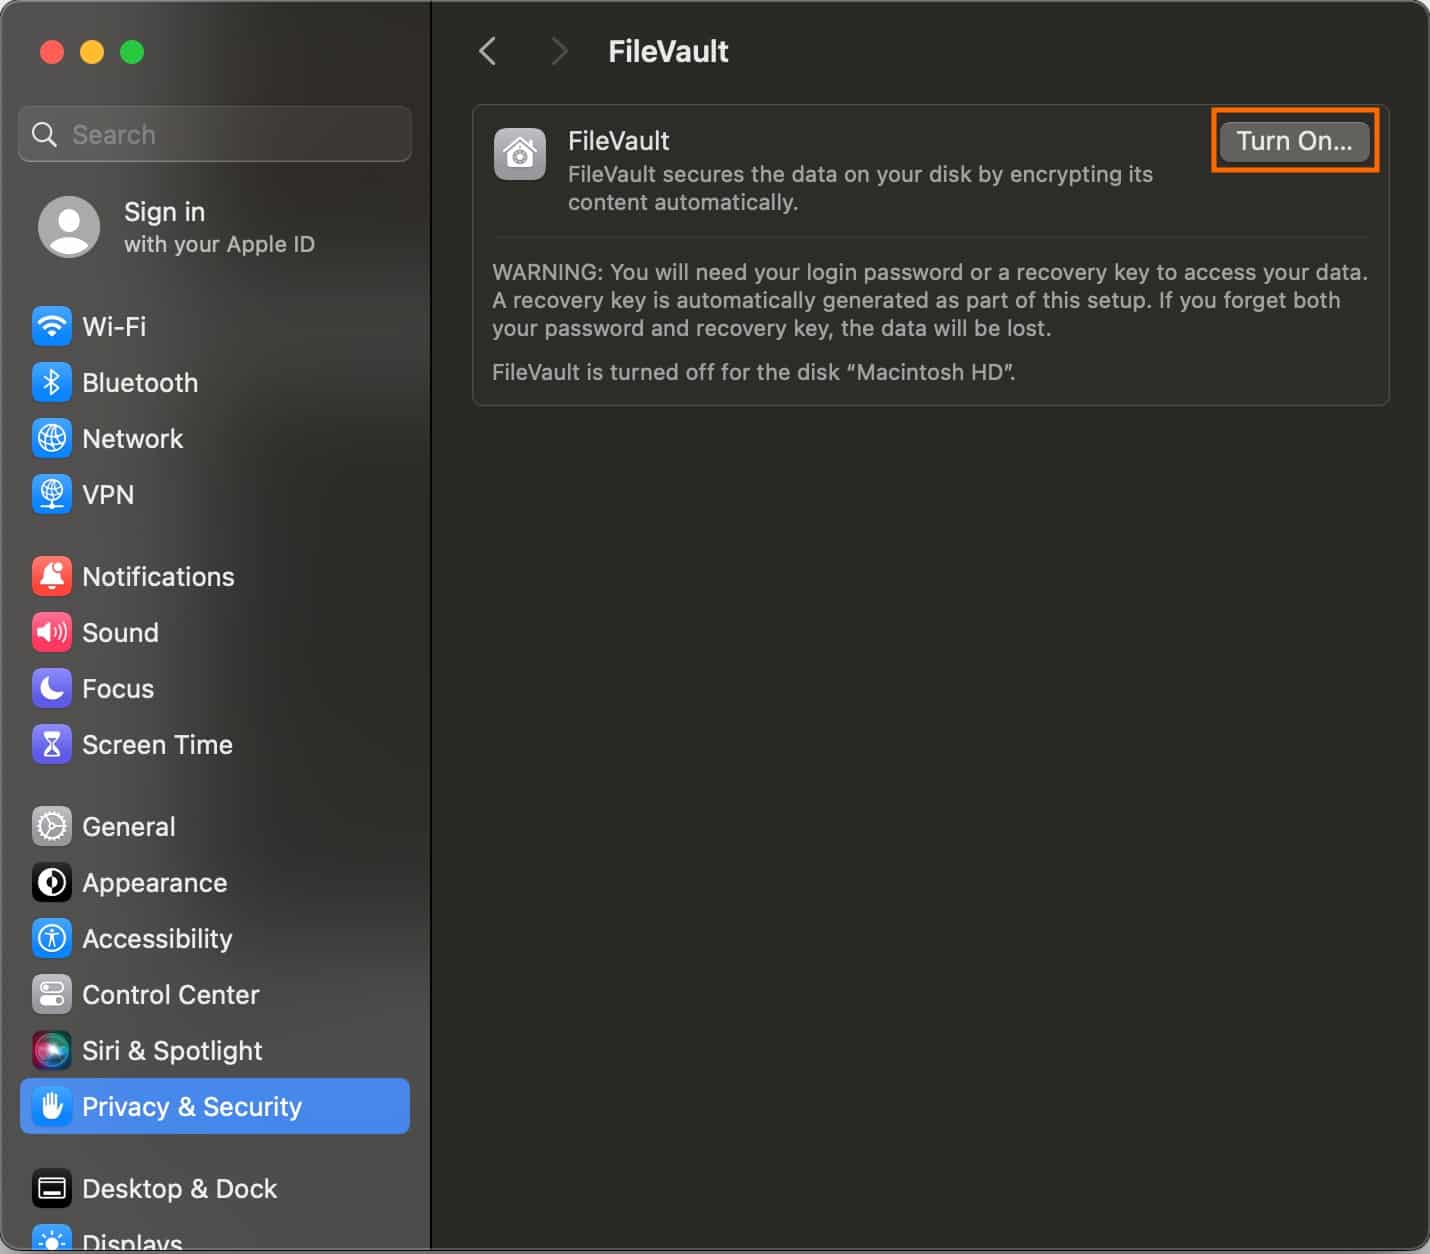Focus the Search field

(215, 134)
